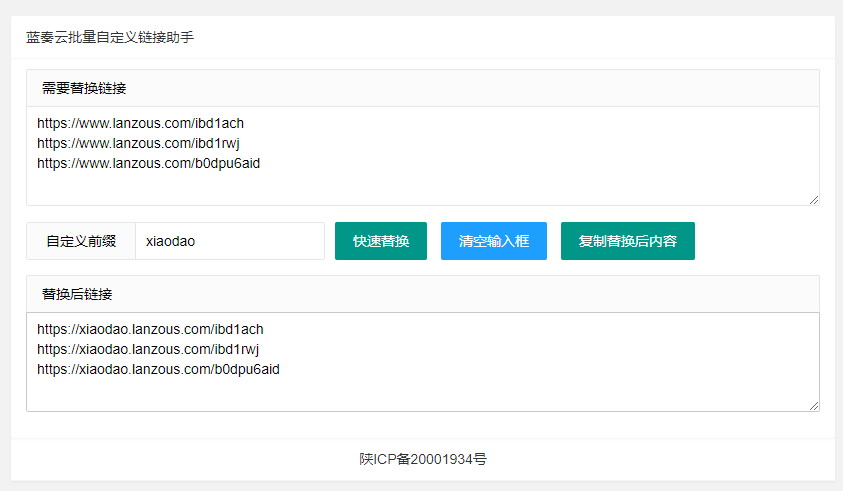Screen dimensions: 843x491
Task: Grab the output textarea resize handle
Action: (814, 405)
